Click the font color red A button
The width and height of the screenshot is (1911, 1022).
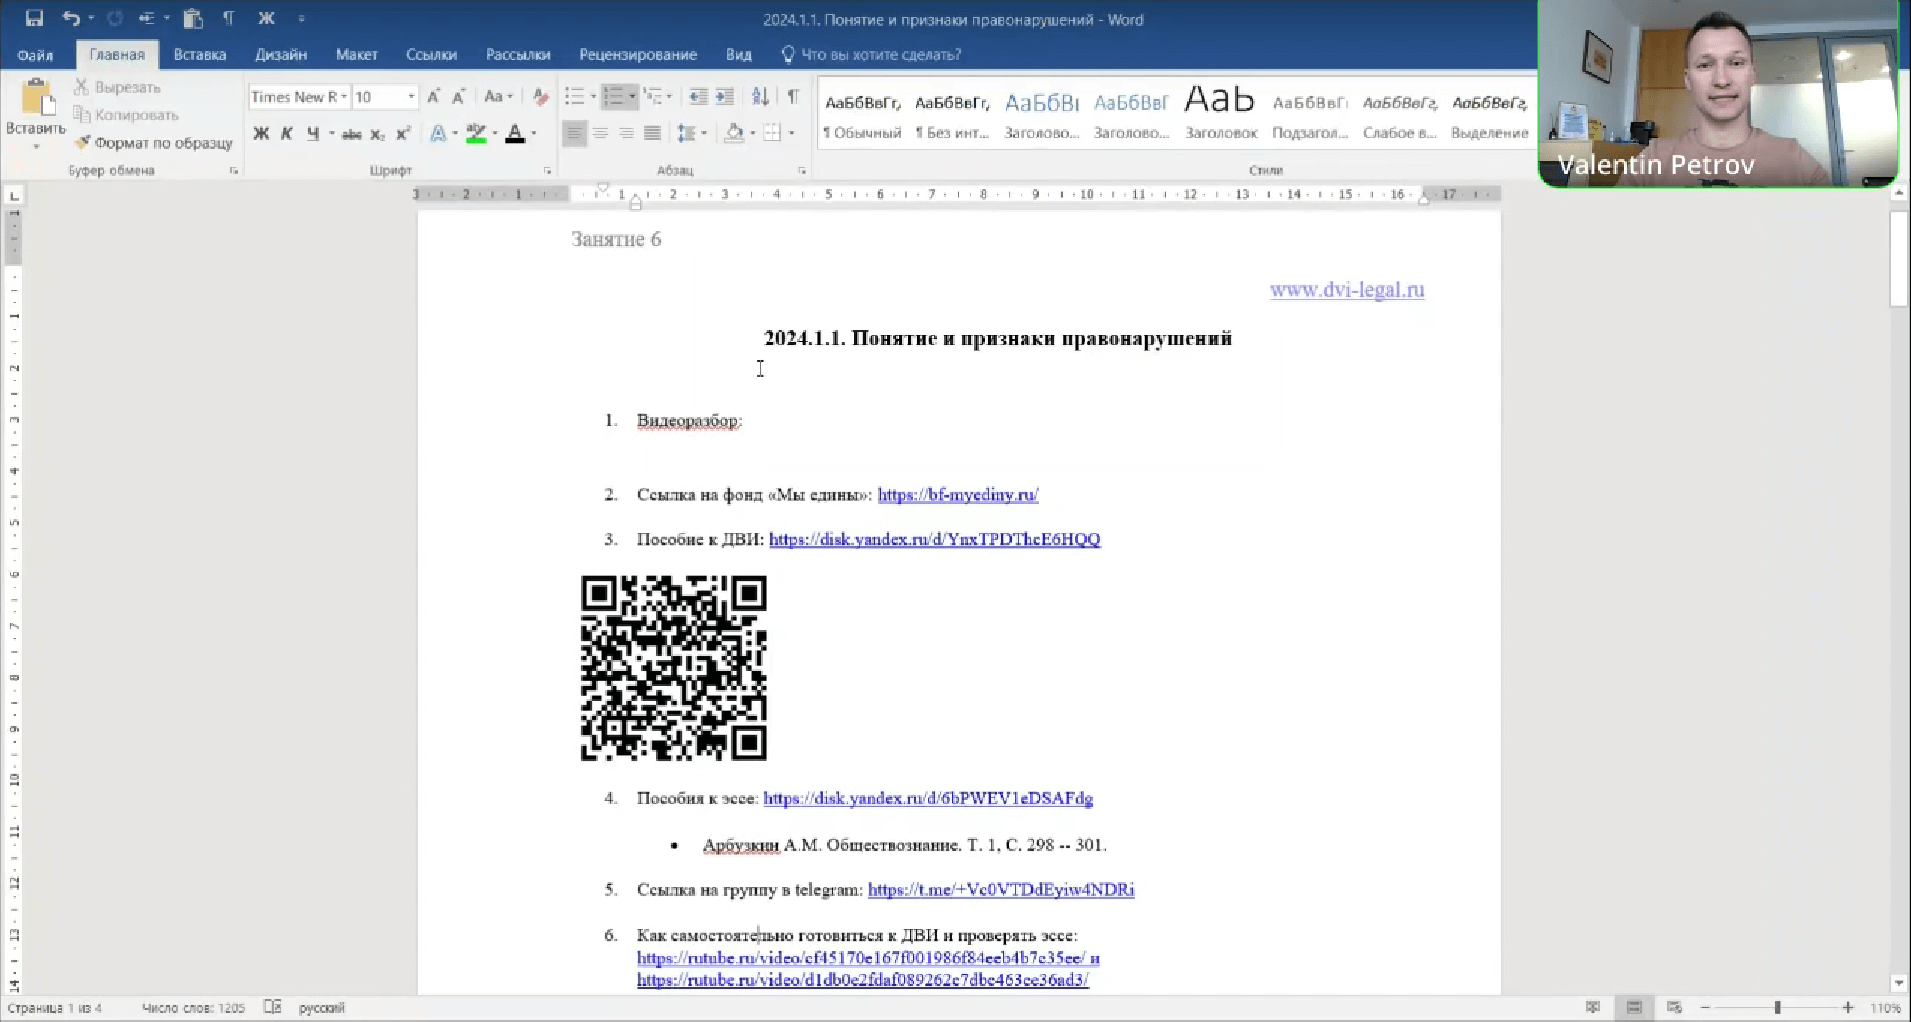[515, 134]
